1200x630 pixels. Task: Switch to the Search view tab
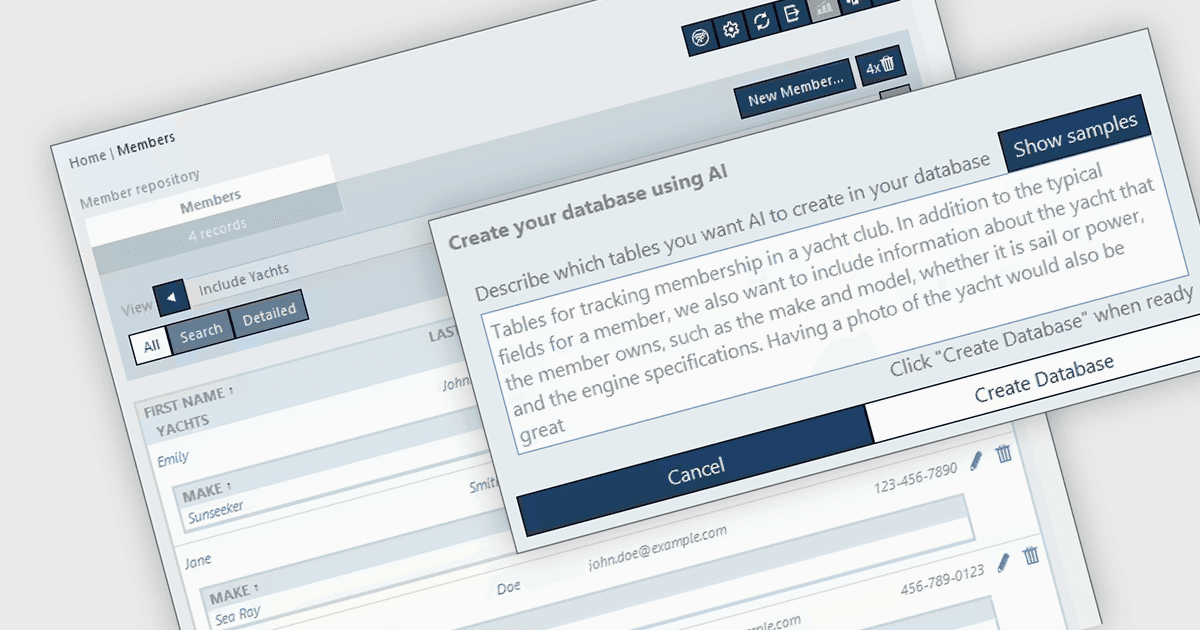click(201, 333)
